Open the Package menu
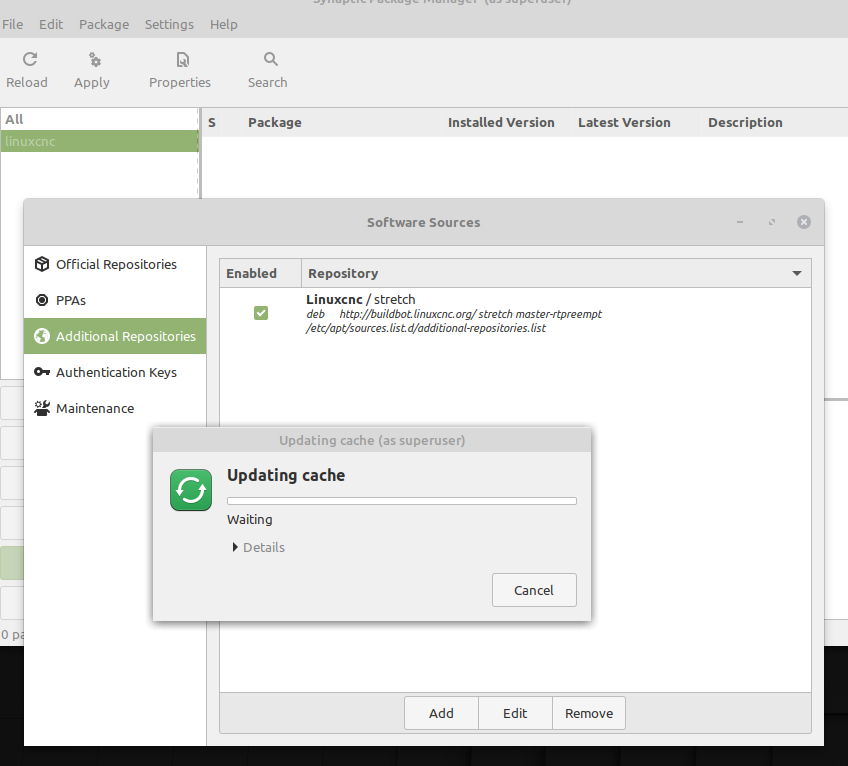 click(104, 24)
